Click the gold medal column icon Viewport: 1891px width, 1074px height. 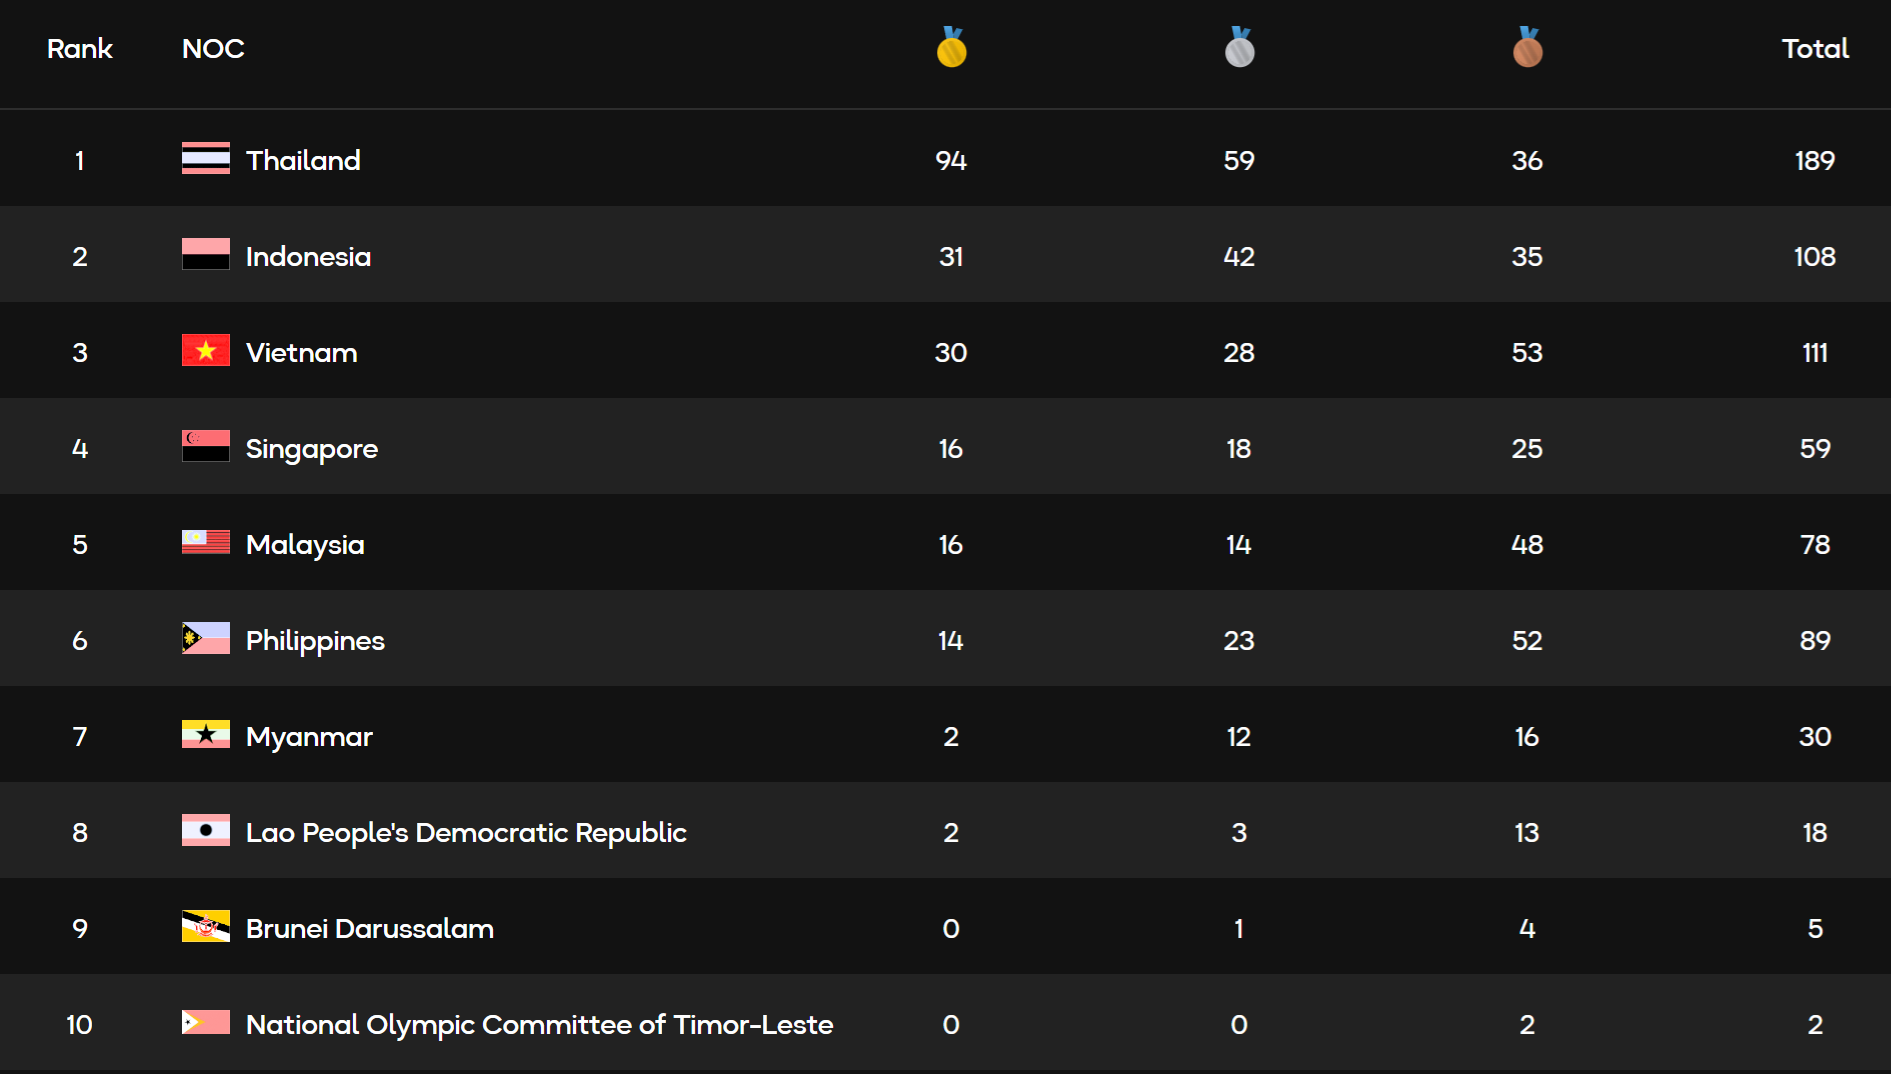click(x=951, y=48)
